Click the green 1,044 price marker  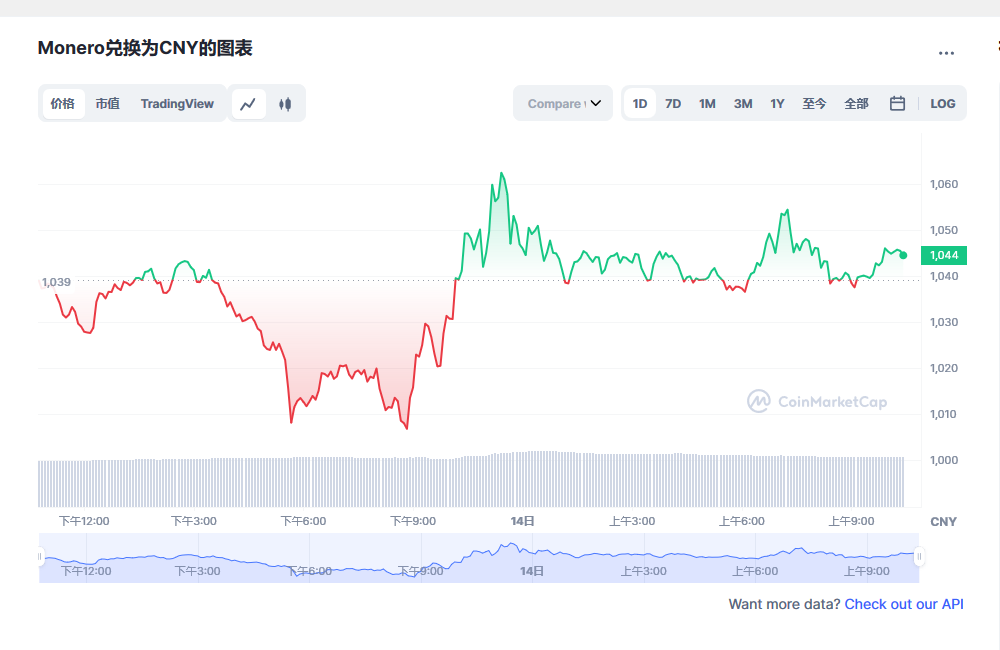(x=943, y=255)
